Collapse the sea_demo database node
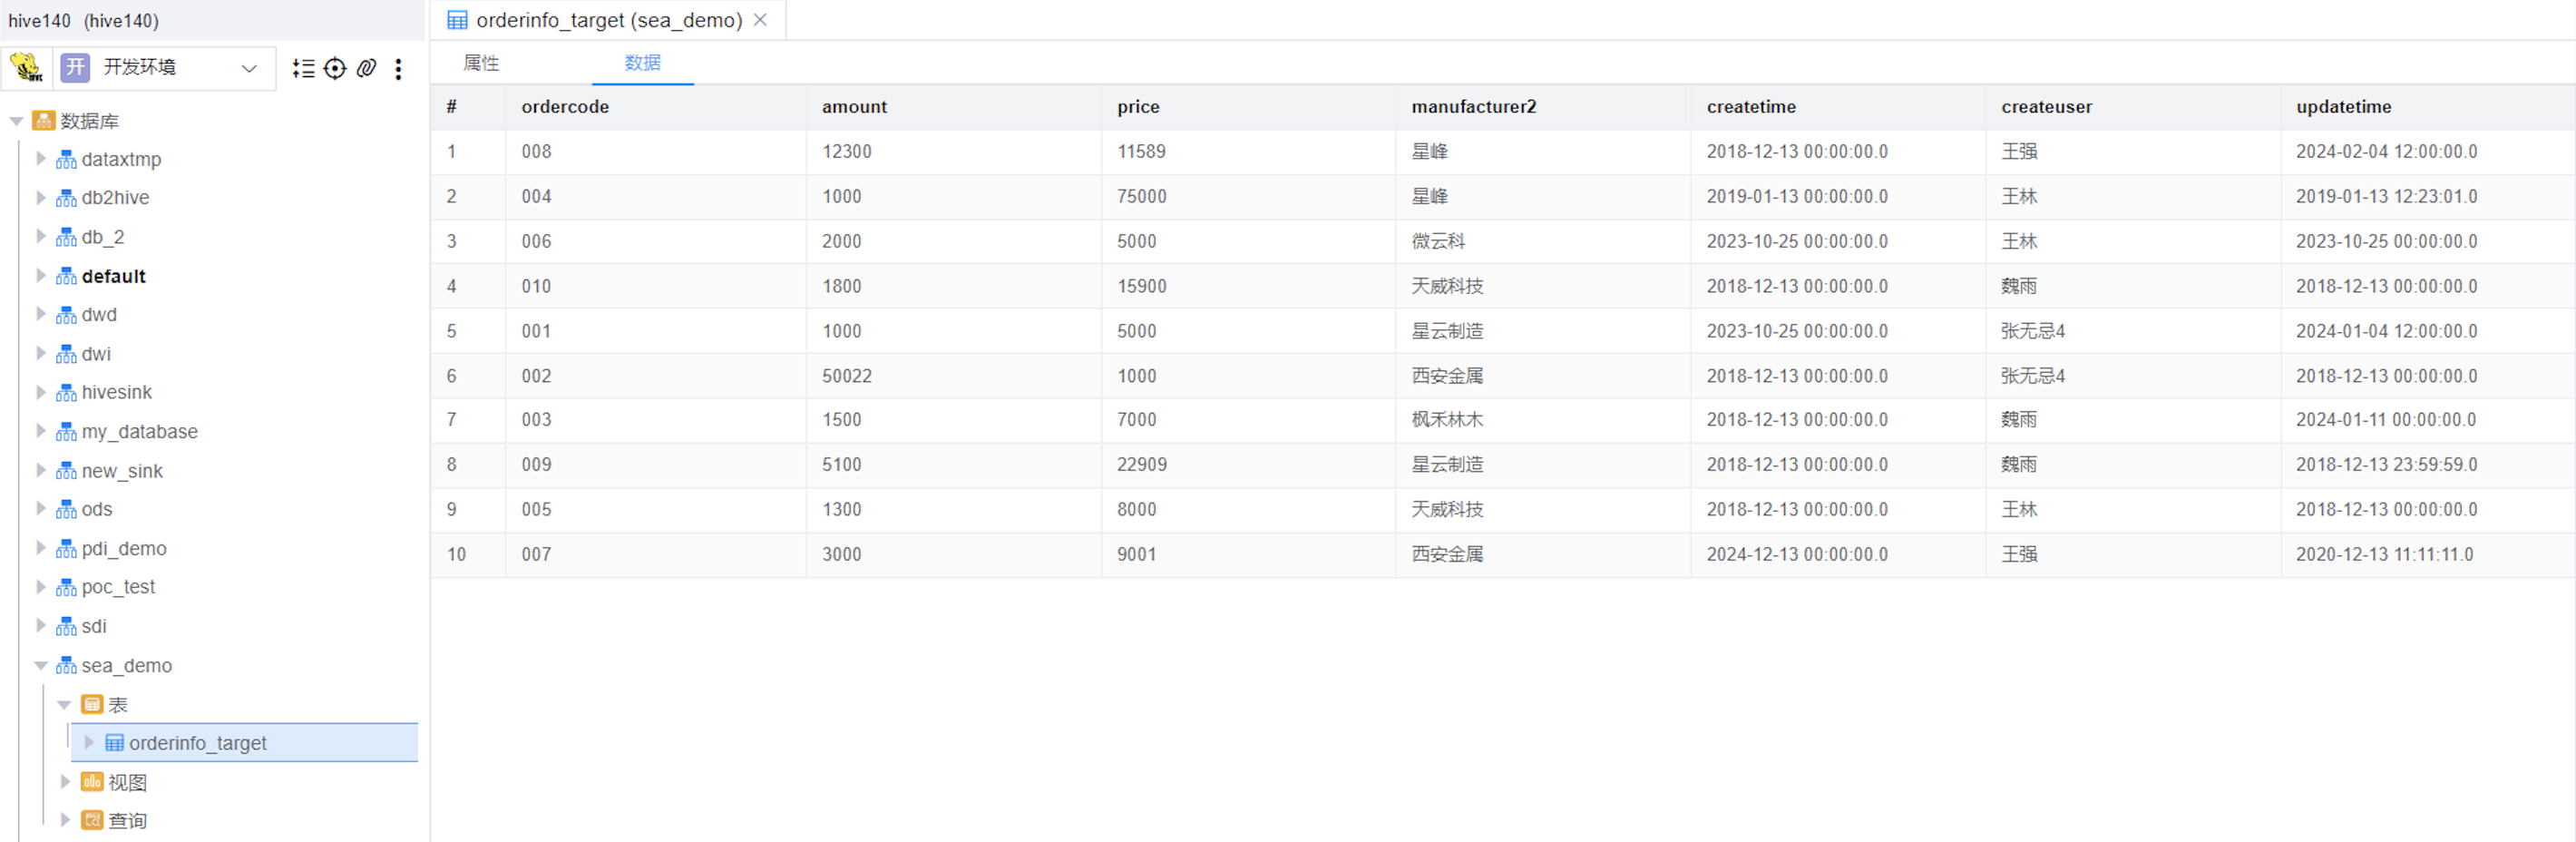Image resolution: width=2576 pixels, height=842 pixels. click(x=41, y=666)
